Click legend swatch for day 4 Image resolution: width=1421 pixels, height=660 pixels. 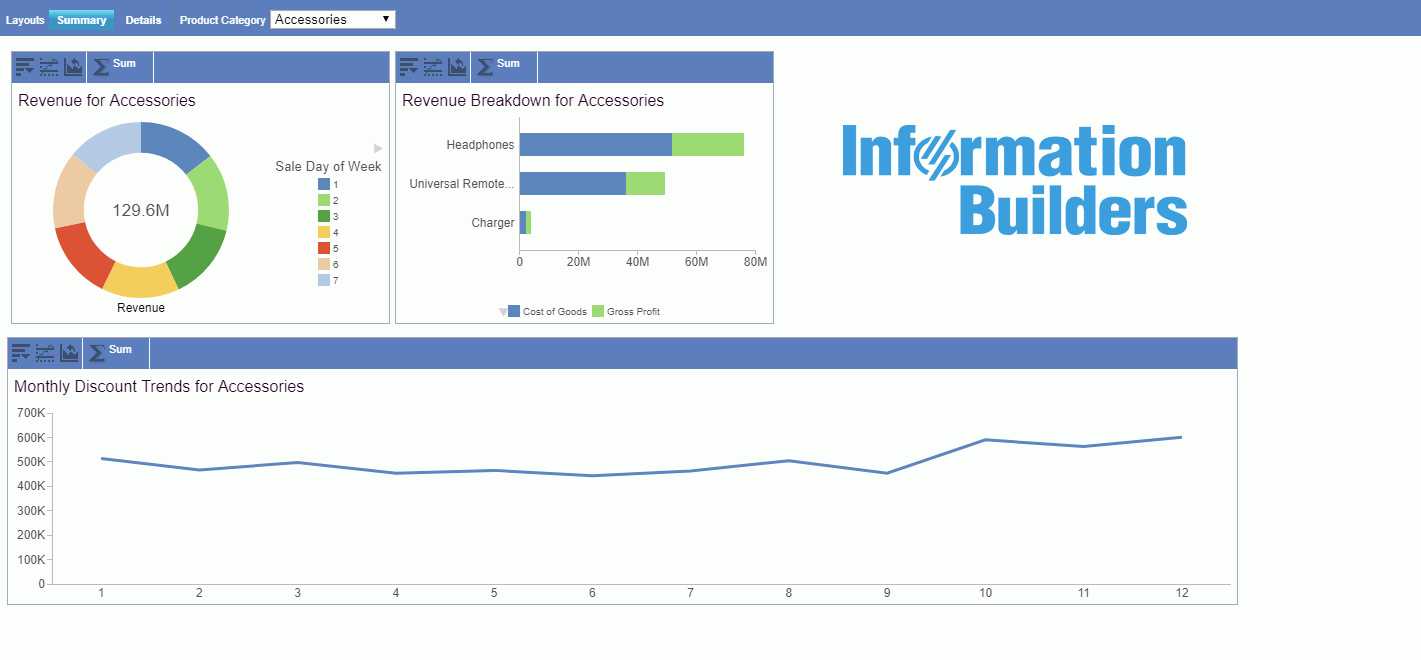point(324,232)
